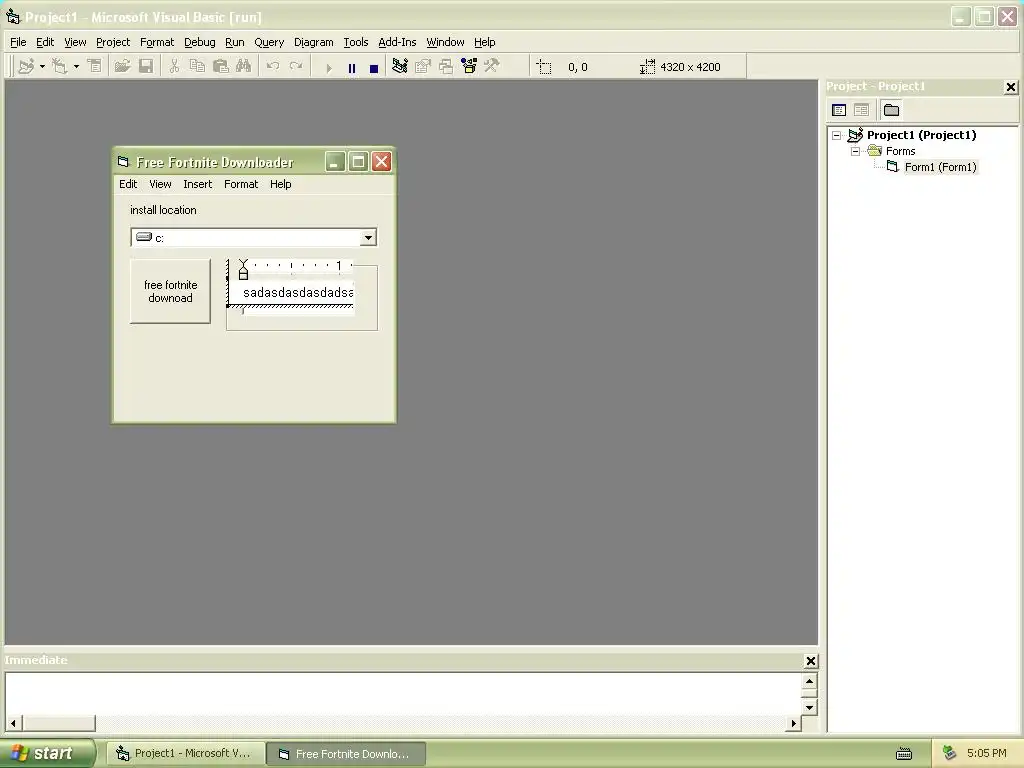Click the Redo arrow icon
This screenshot has height=768, width=1024.
(296, 67)
